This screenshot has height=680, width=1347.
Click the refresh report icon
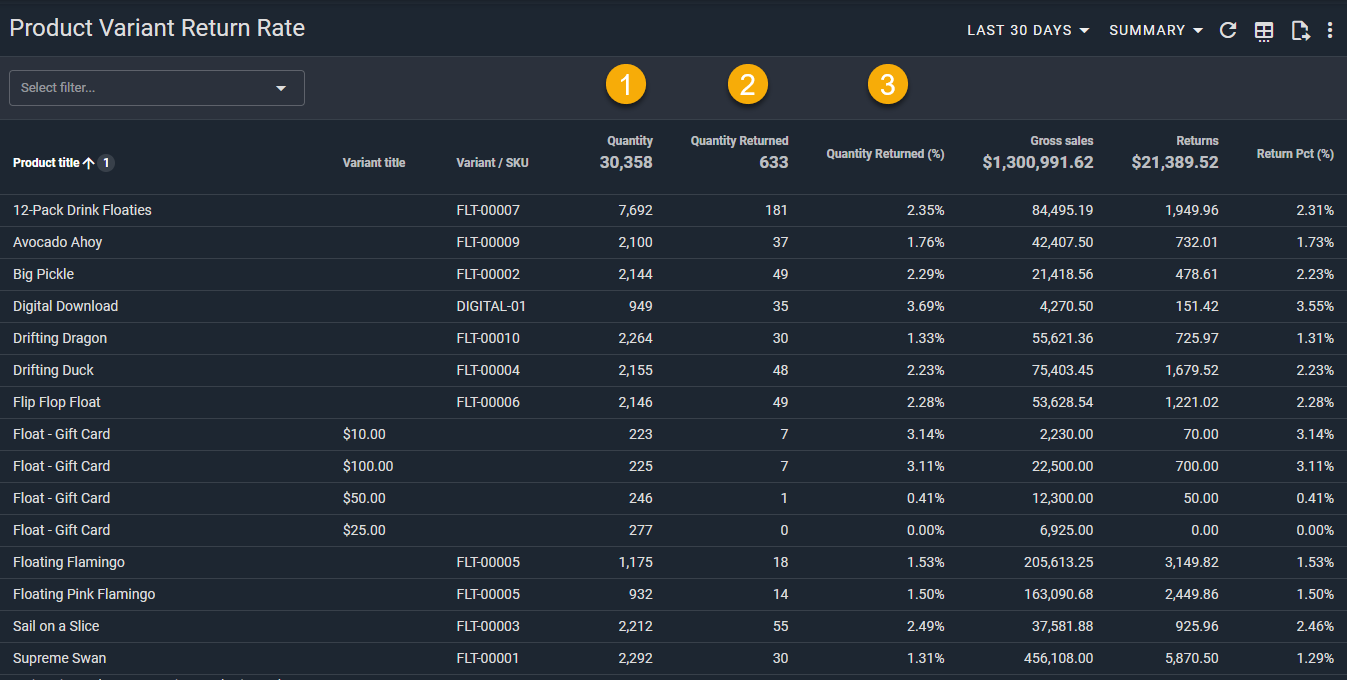pyautogui.click(x=1229, y=31)
